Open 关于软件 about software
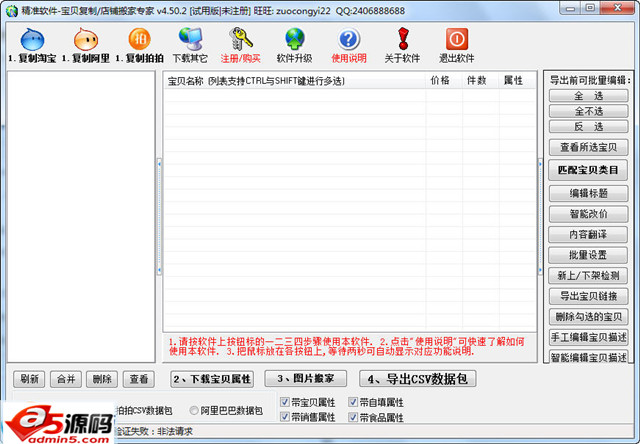This screenshot has width=640, height=444. click(x=402, y=45)
